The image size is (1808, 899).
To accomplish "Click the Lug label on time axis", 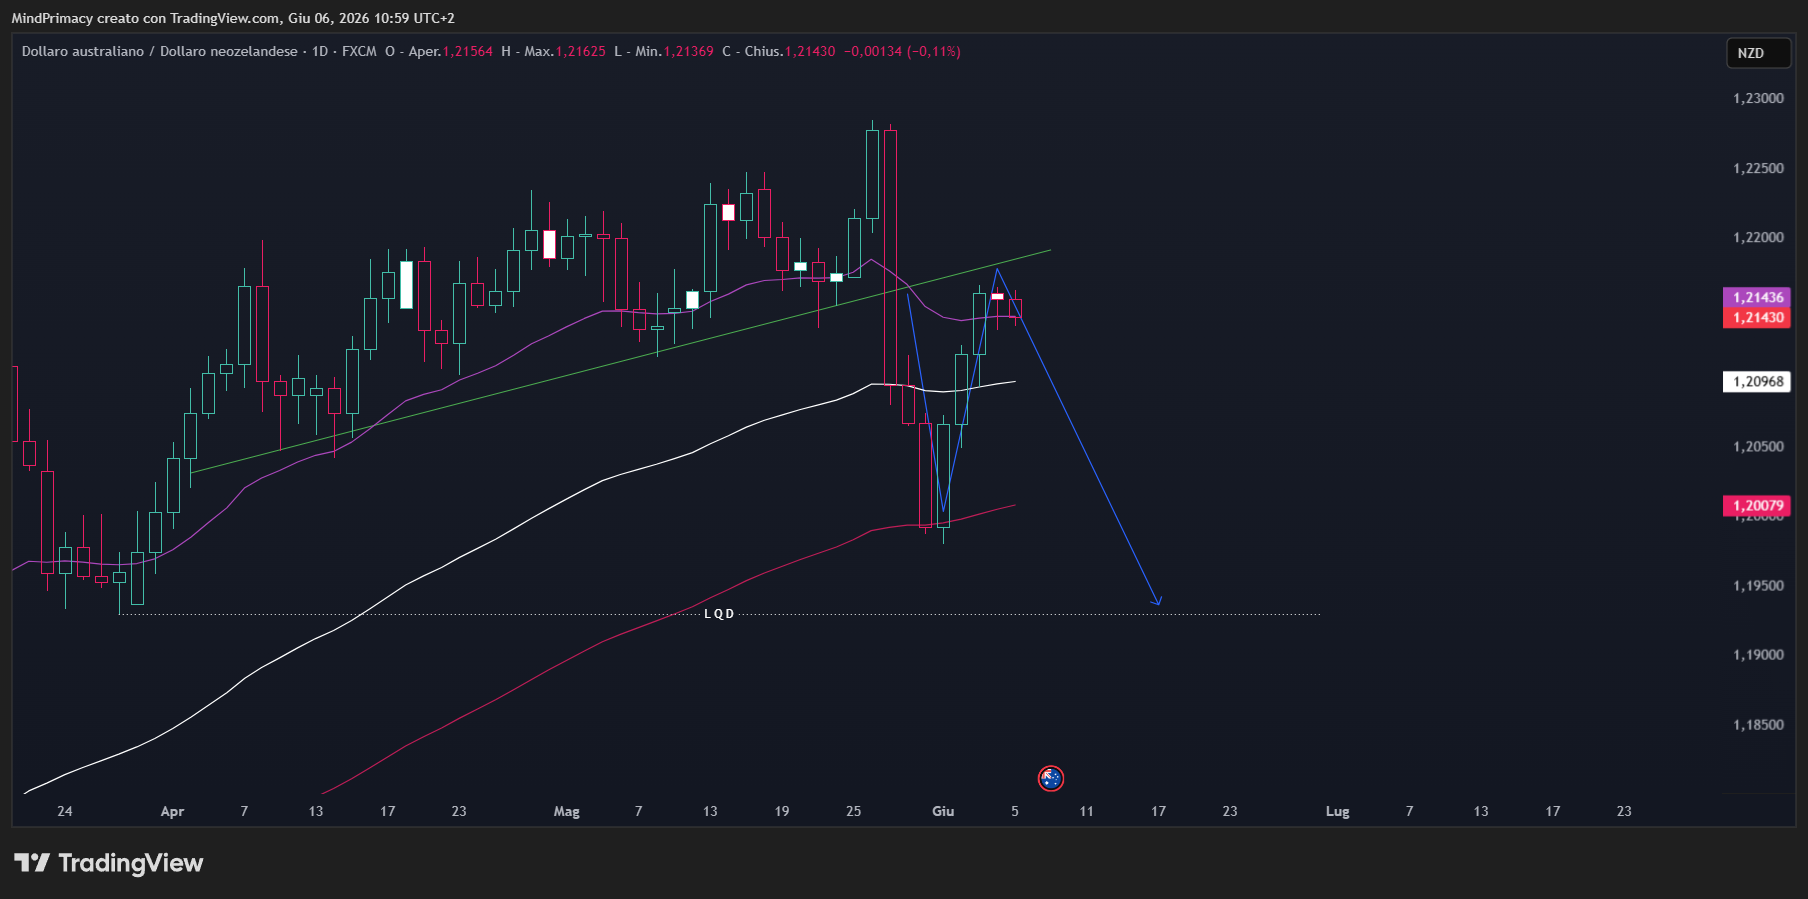I will coord(1337,811).
